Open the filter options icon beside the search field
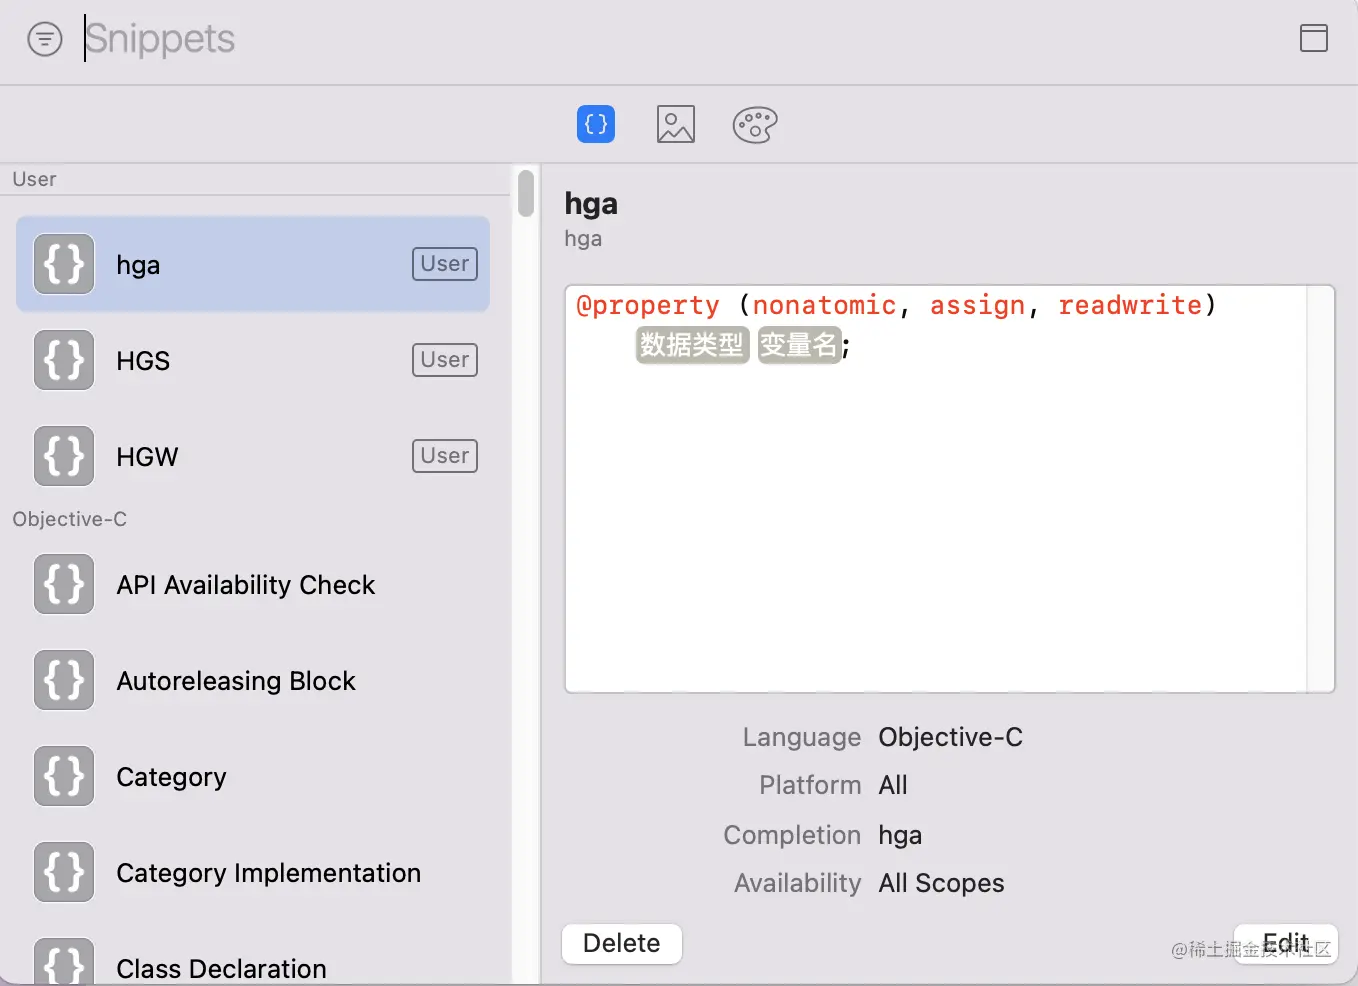 (44, 39)
